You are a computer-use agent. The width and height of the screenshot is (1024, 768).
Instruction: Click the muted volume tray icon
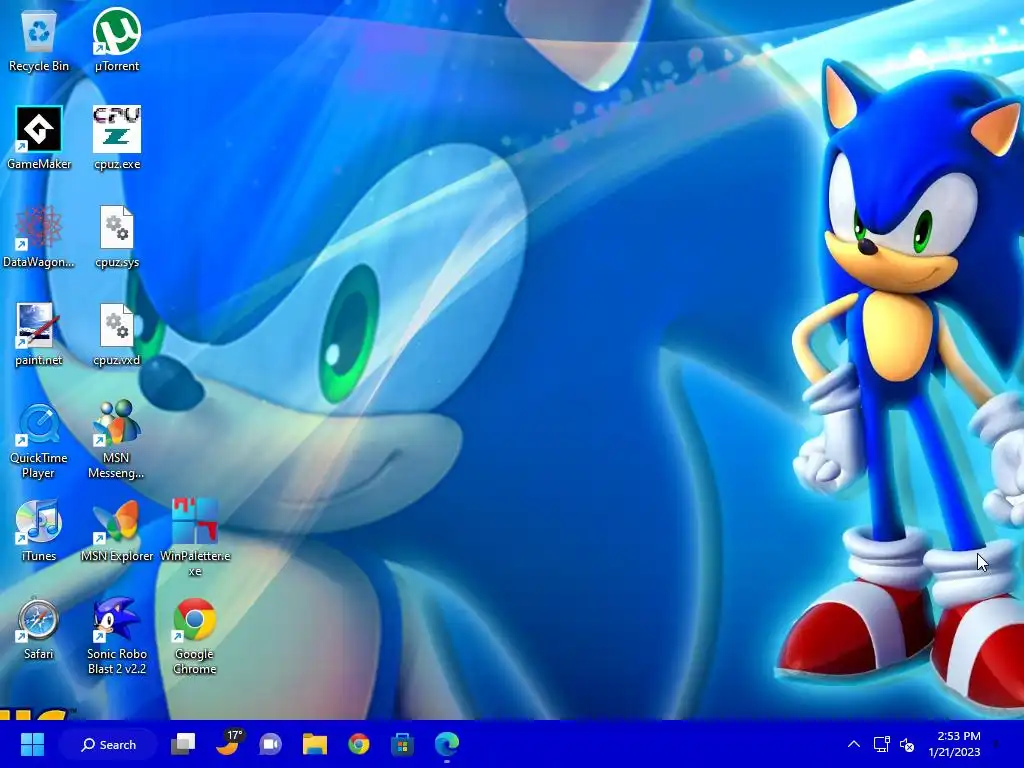pyautogui.click(x=907, y=744)
